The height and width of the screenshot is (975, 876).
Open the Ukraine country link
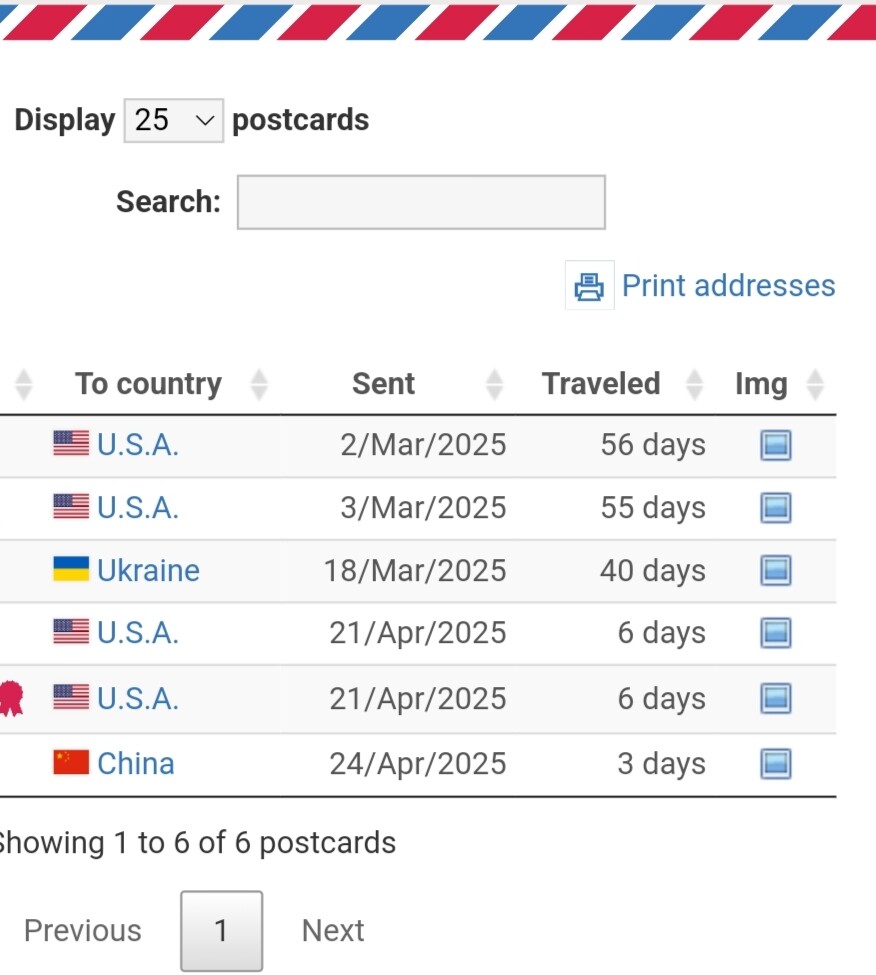[x=148, y=571]
